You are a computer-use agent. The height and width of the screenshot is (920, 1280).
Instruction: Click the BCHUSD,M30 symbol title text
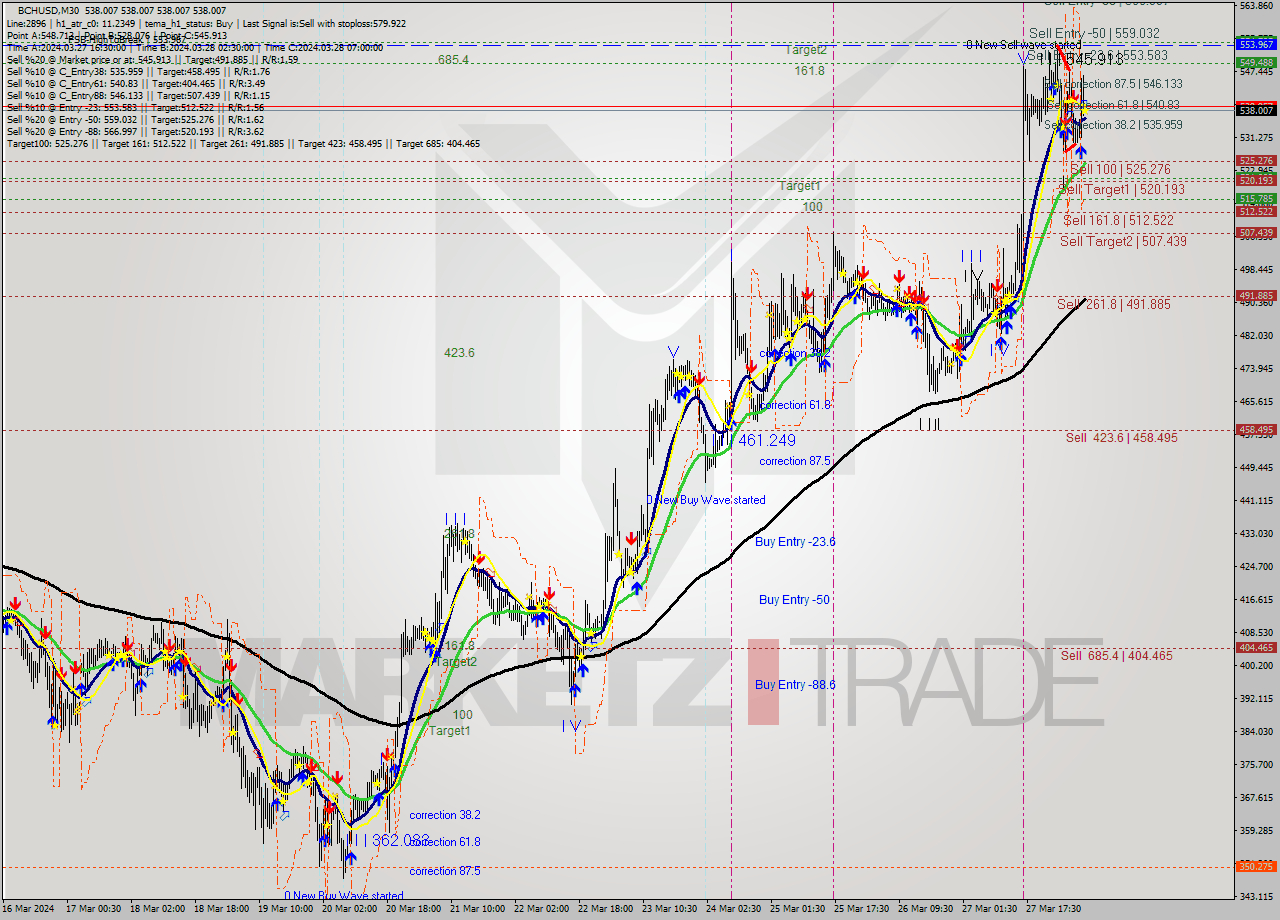pyautogui.click(x=46, y=10)
